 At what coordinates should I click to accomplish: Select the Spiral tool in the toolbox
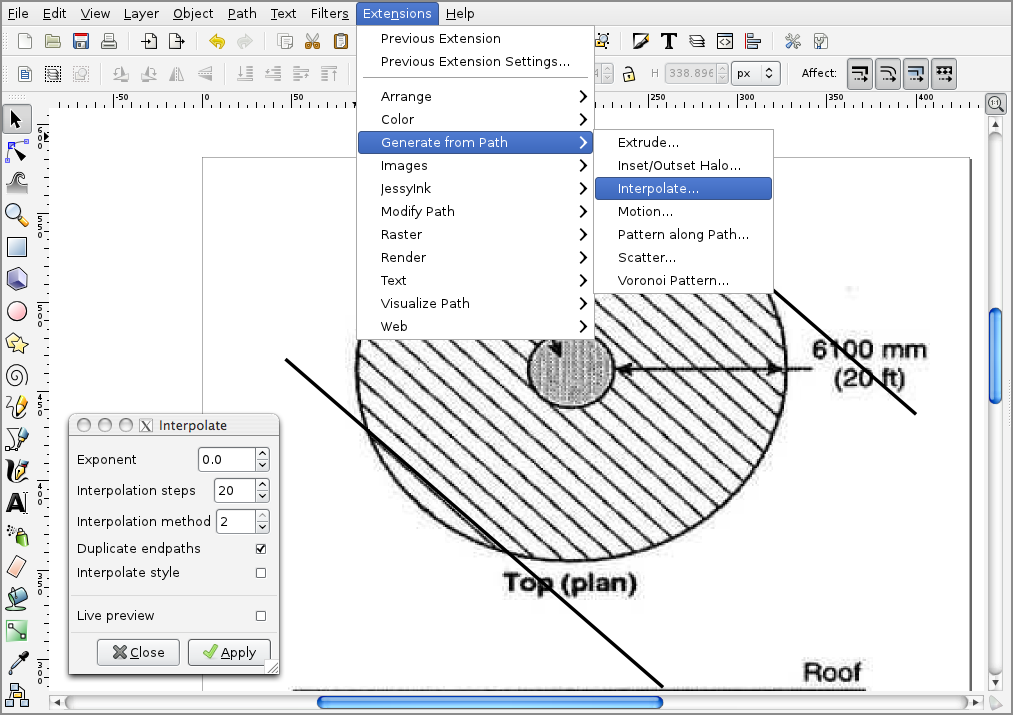tap(16, 376)
